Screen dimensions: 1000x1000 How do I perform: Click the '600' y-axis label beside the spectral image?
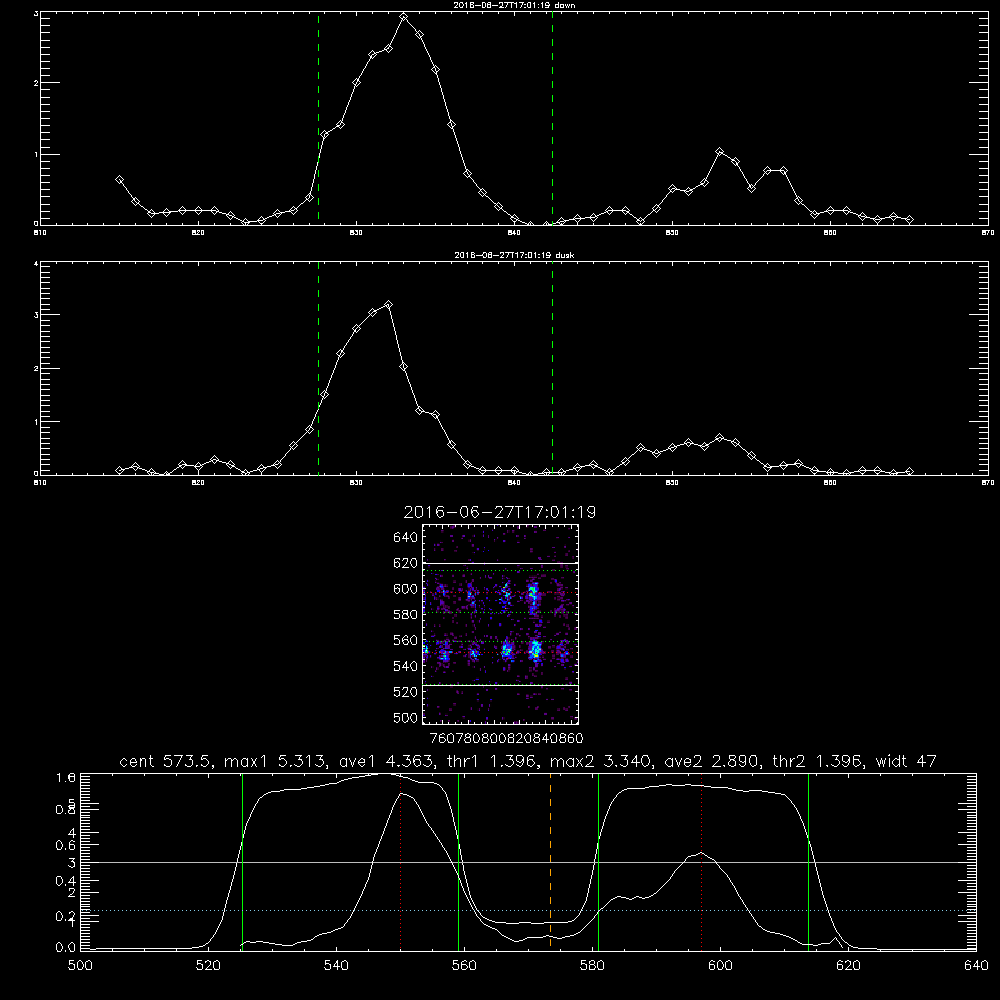405,589
